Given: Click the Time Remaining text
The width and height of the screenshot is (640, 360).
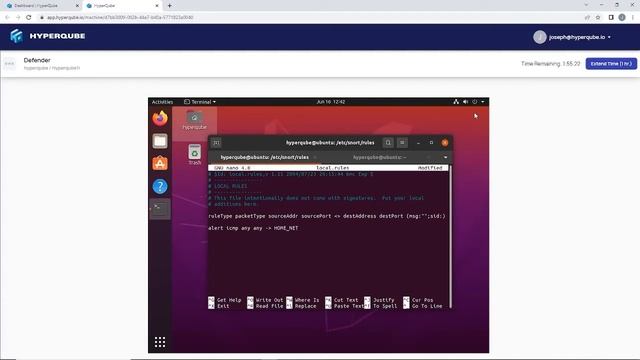Looking at the screenshot, I should pyautogui.click(x=550, y=64).
